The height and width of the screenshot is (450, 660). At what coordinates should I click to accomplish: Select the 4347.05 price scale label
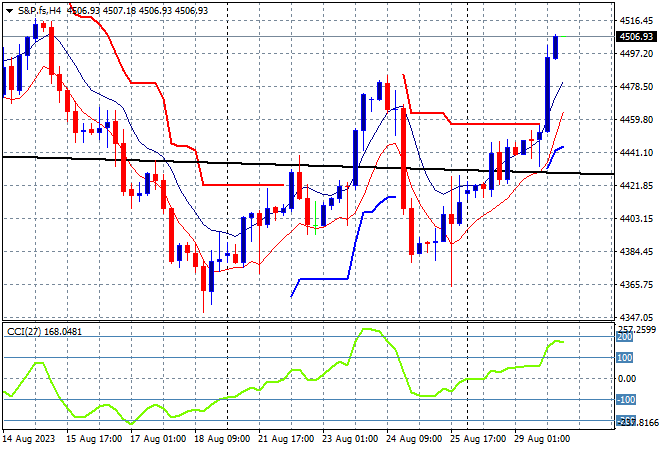click(x=636, y=317)
